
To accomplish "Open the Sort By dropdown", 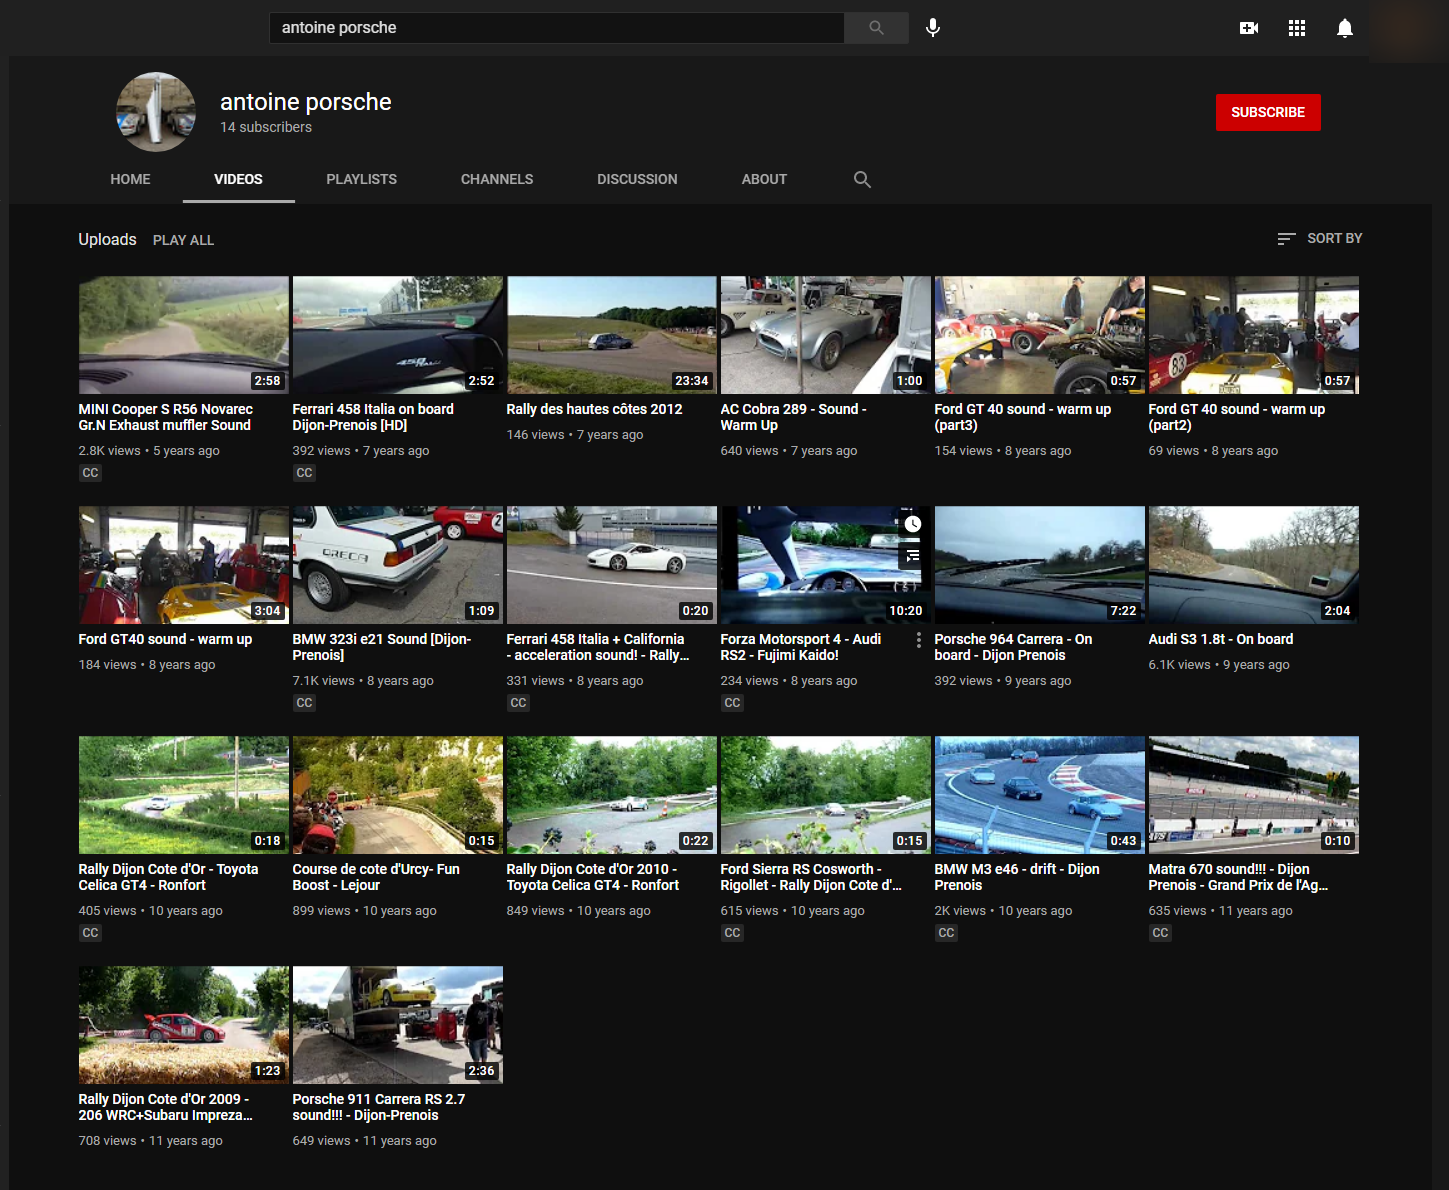I will point(1320,238).
